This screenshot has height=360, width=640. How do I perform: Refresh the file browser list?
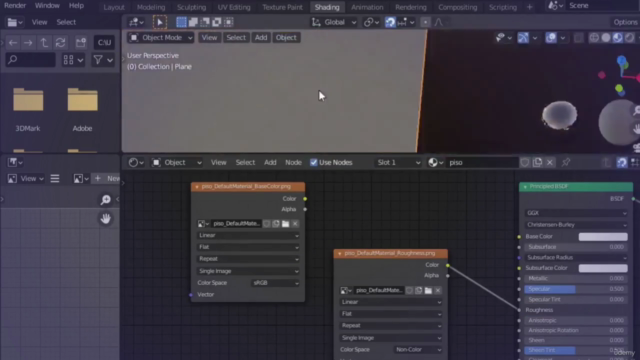coord(60,42)
